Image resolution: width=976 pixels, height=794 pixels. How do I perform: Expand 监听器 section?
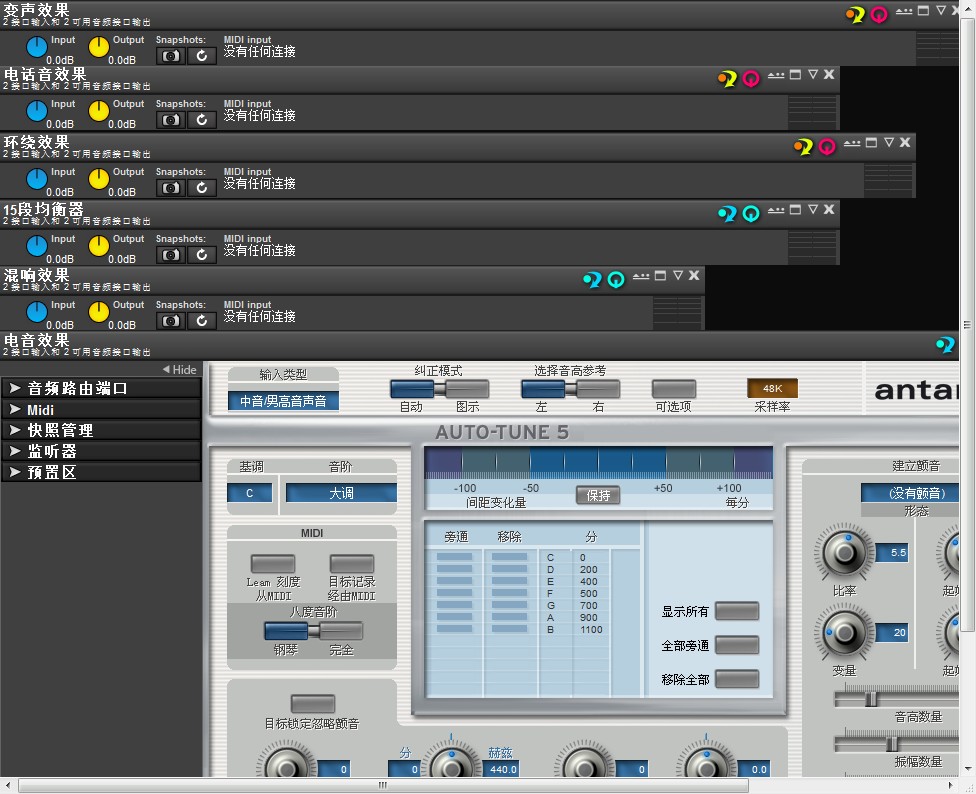[101, 451]
